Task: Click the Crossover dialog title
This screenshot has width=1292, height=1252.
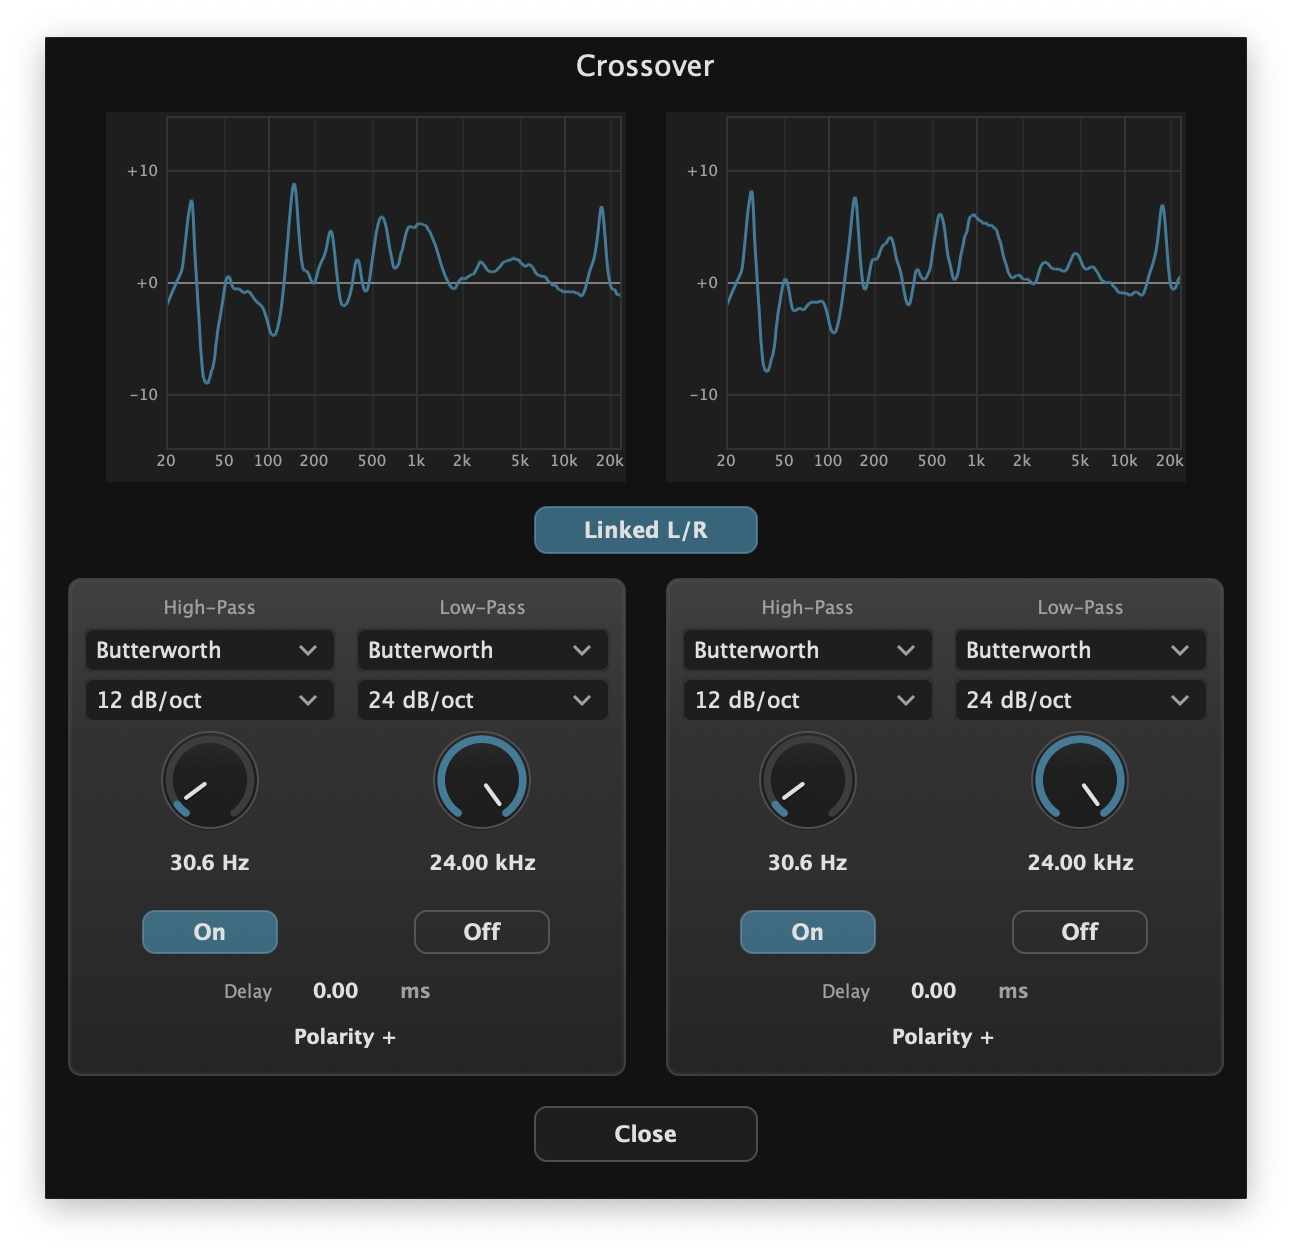Action: 645,66
